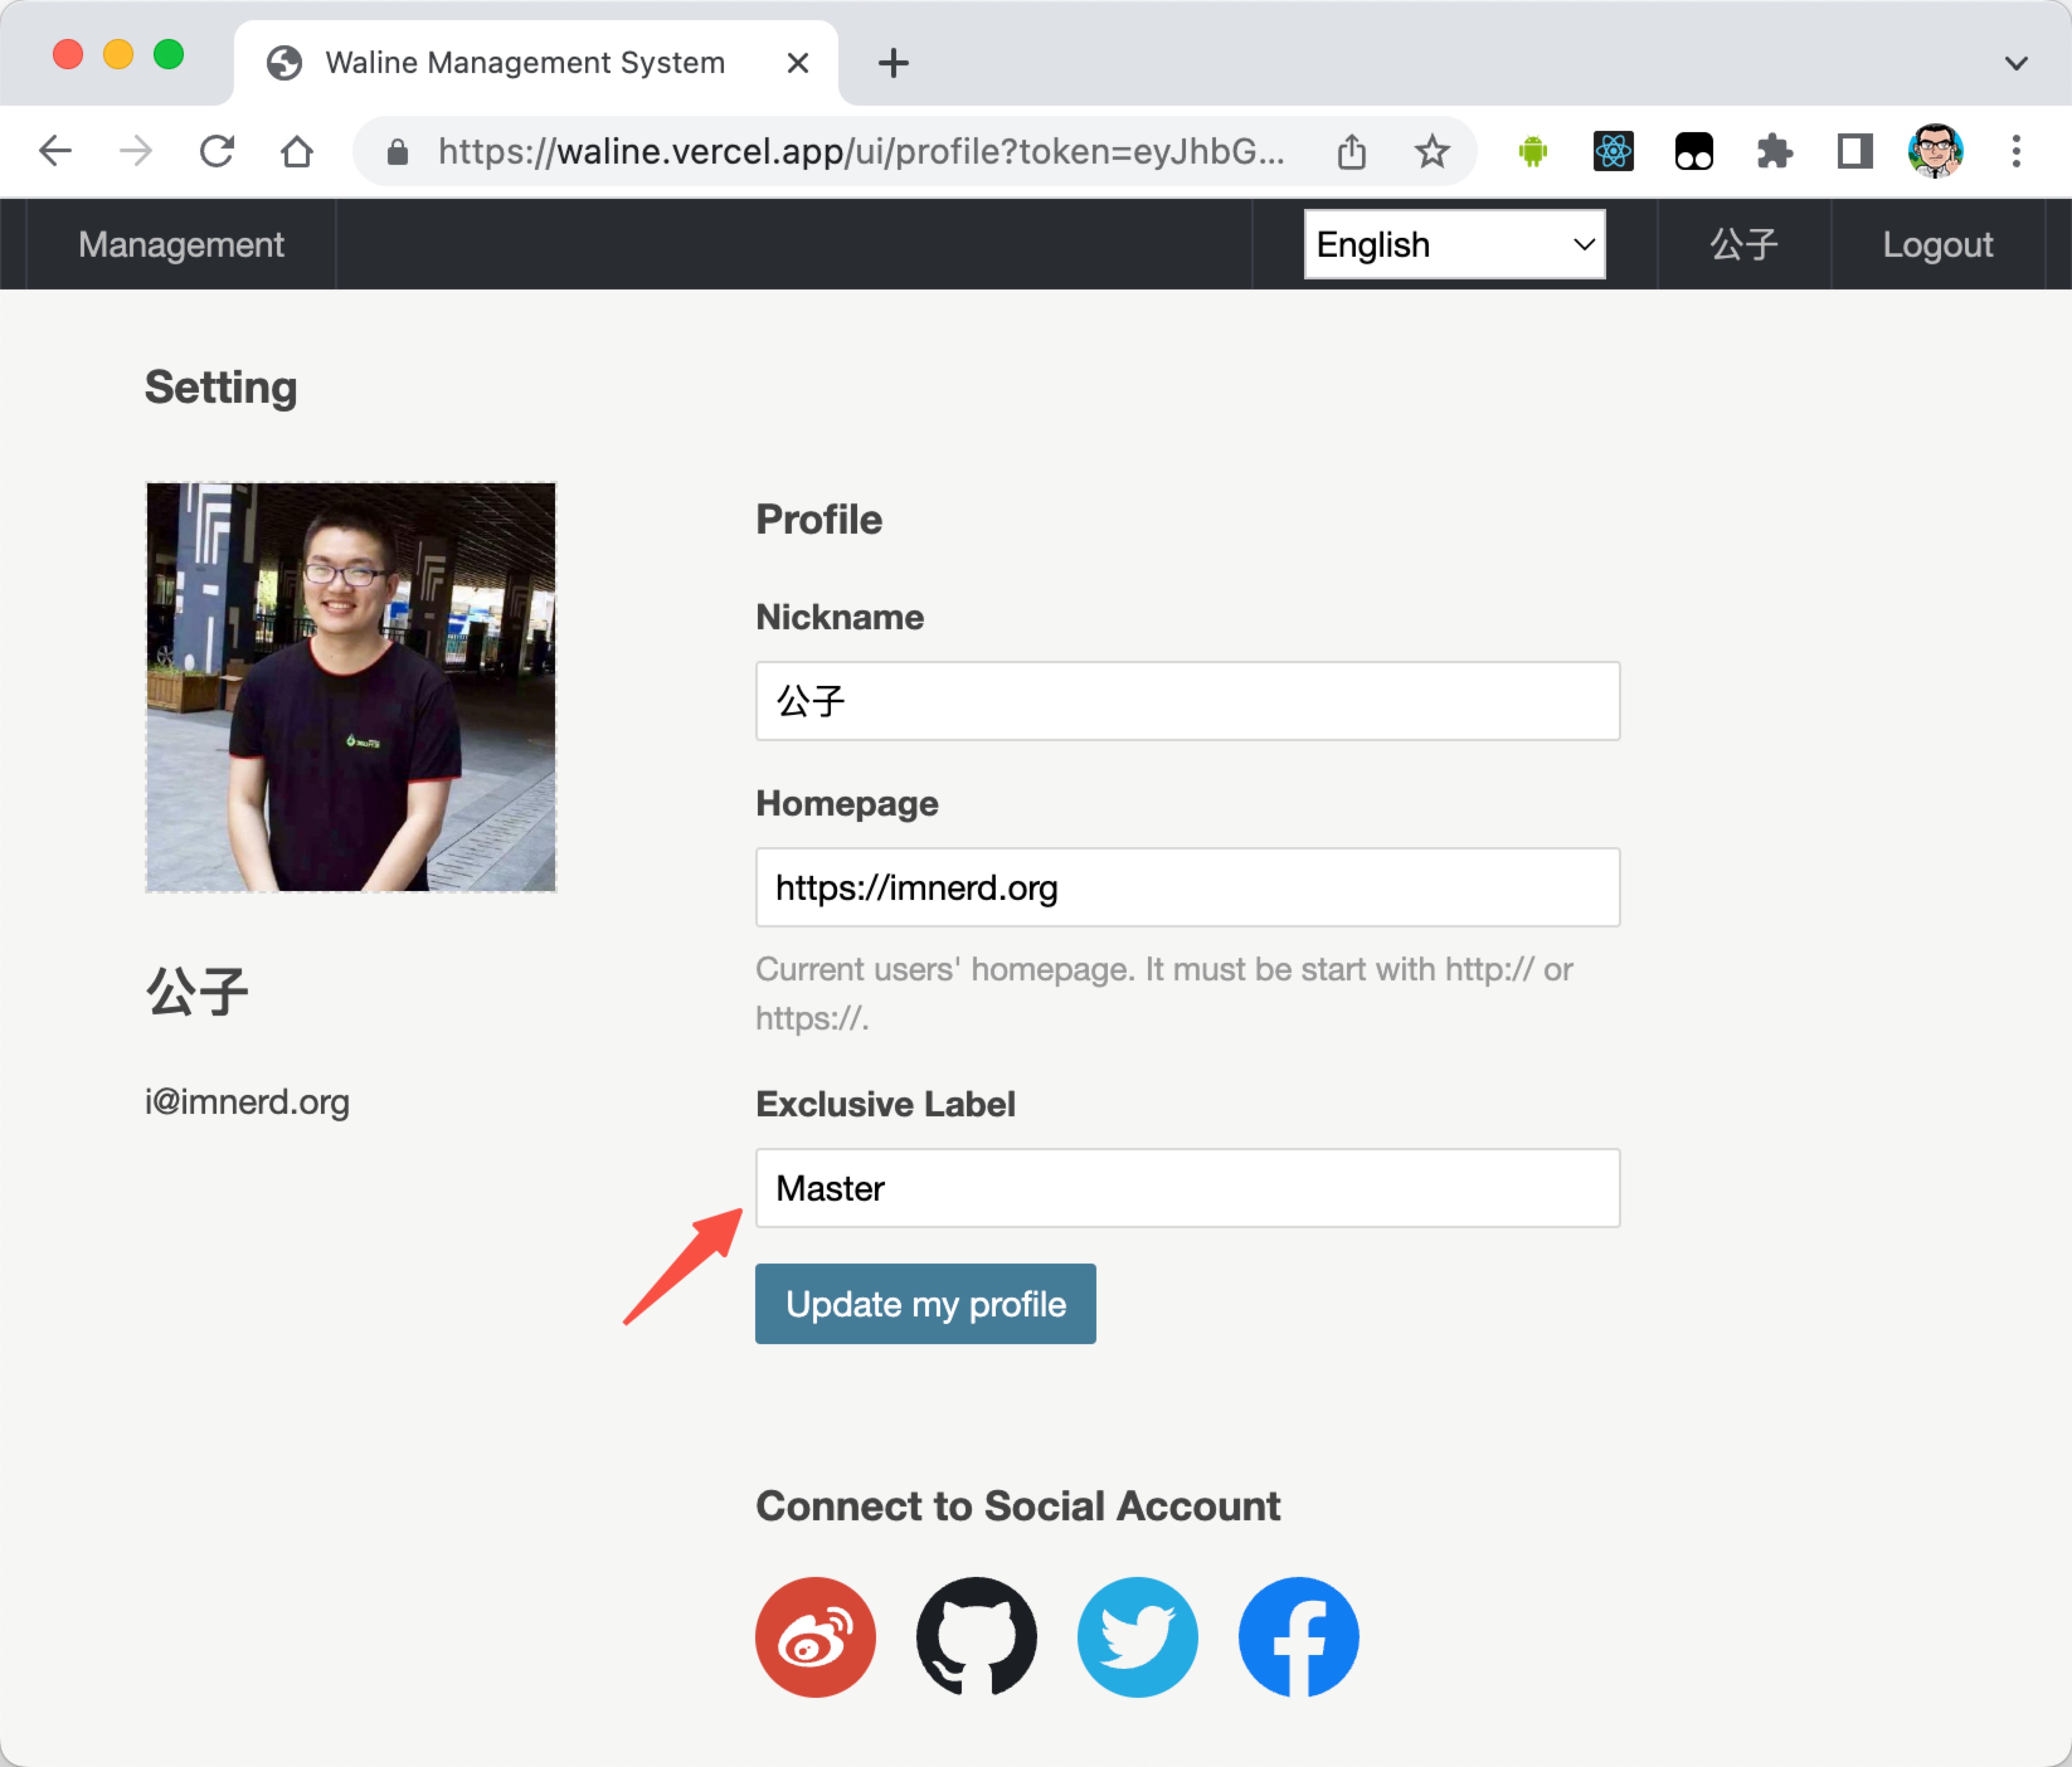
Task: Connect Weibo social account
Action: pos(815,1637)
